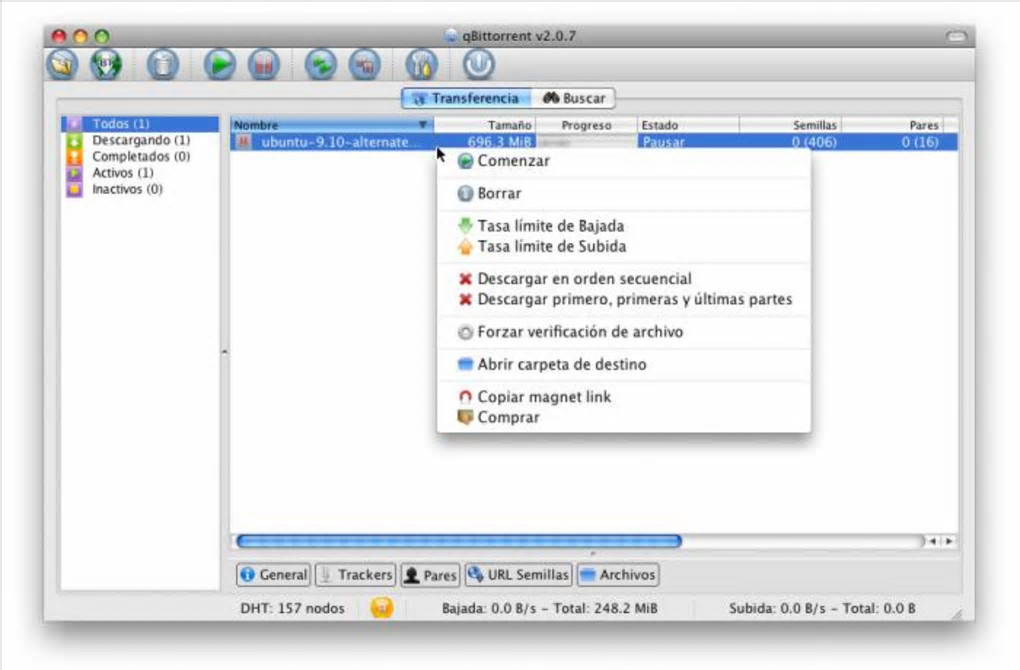
Task: Click paused icon before ubuntu-9.10-alternate
Action: pyautogui.click(x=243, y=142)
